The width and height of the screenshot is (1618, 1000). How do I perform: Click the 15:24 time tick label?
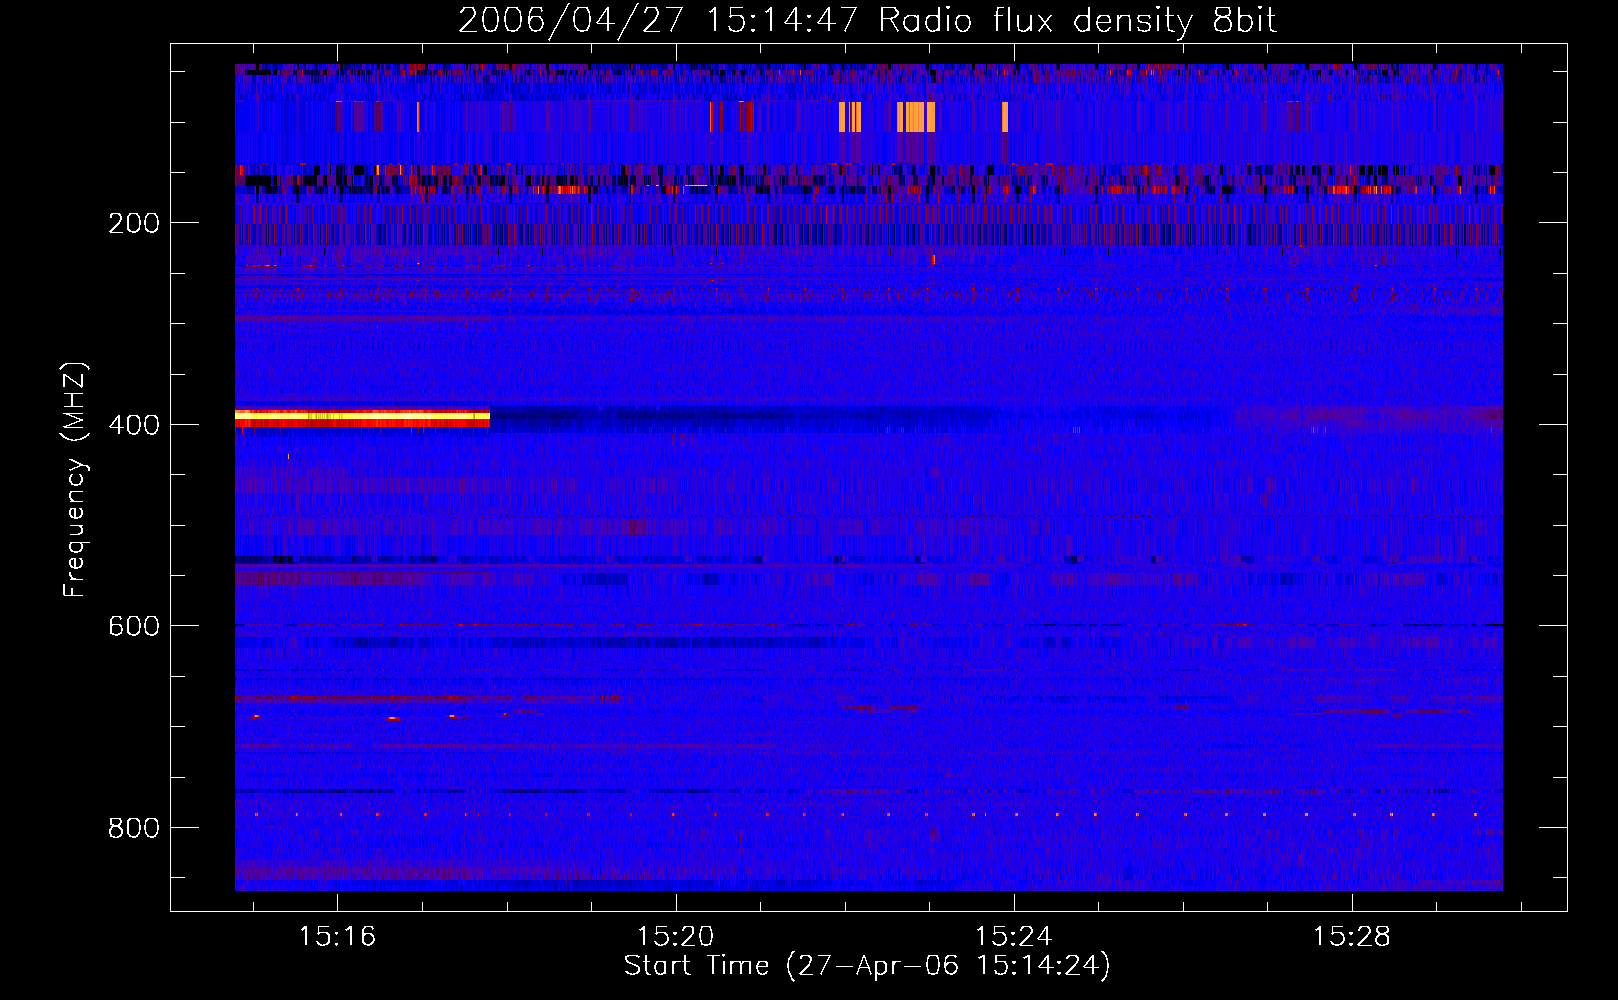click(1013, 936)
